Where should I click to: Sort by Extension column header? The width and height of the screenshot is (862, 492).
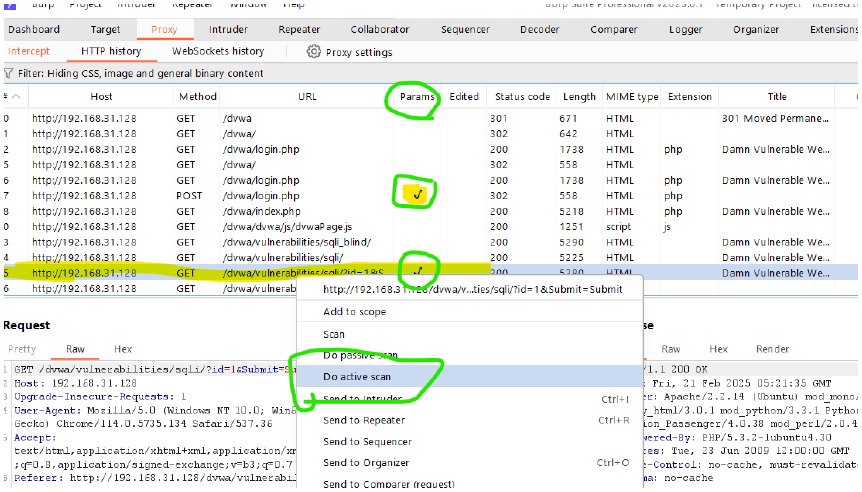point(690,97)
